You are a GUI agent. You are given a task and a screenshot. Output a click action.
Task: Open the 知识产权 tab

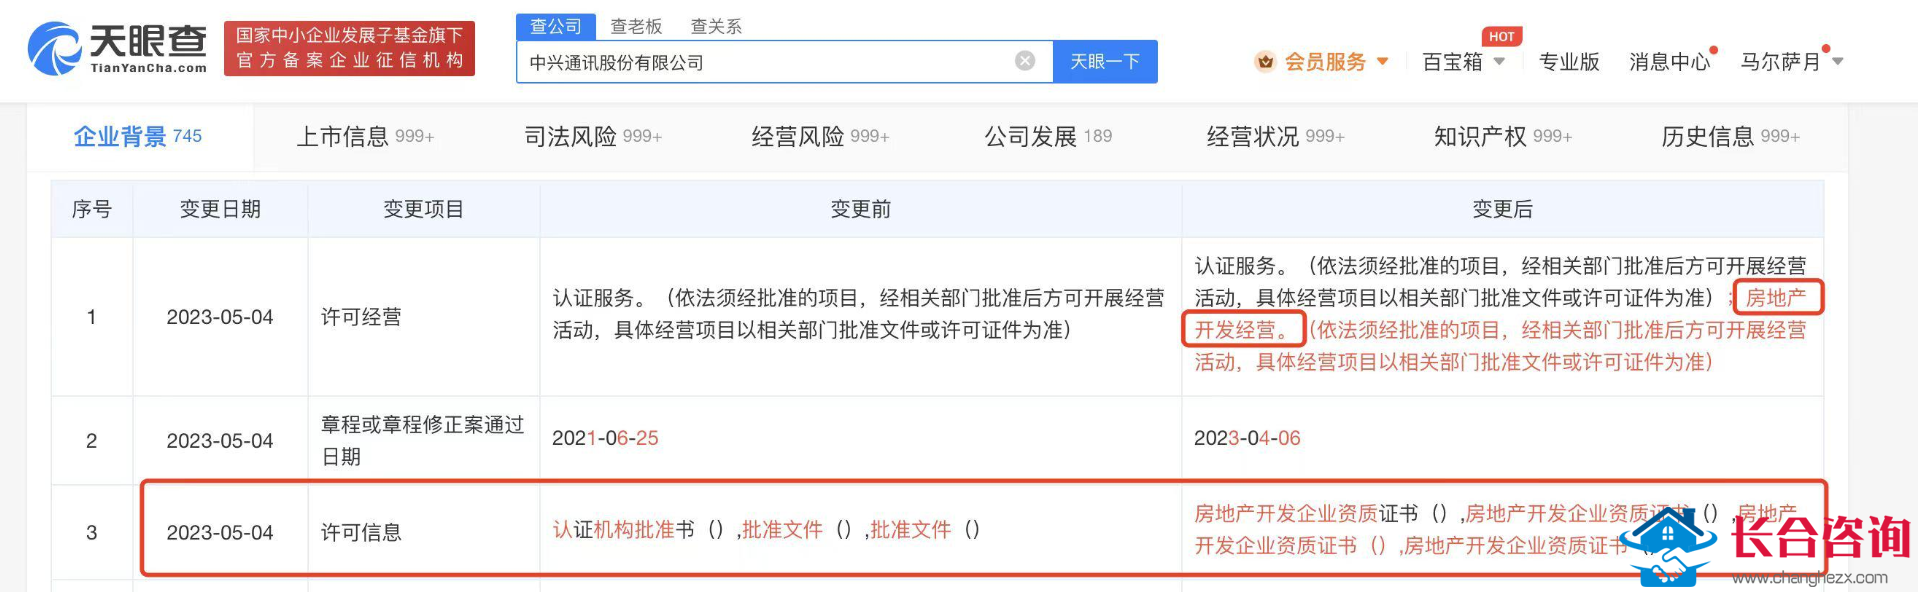1503,137
